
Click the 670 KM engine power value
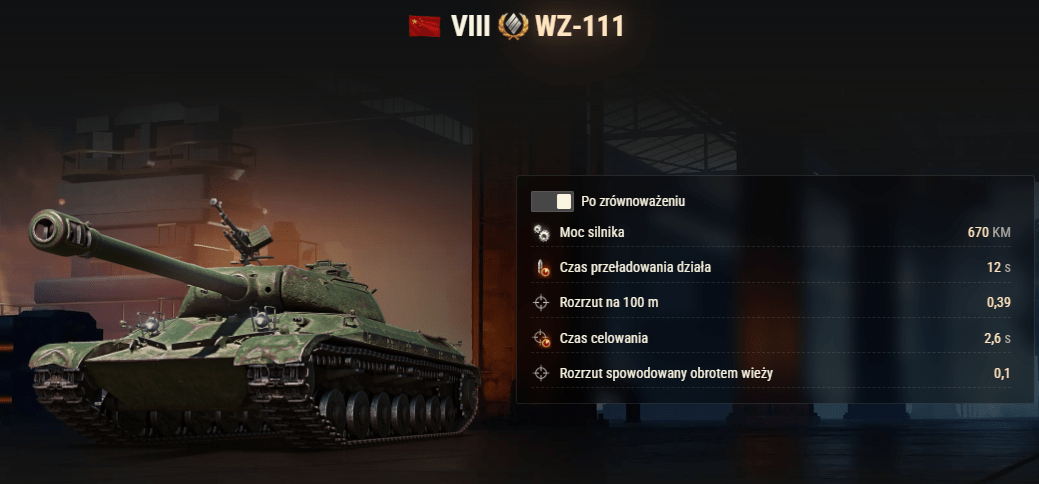point(989,233)
